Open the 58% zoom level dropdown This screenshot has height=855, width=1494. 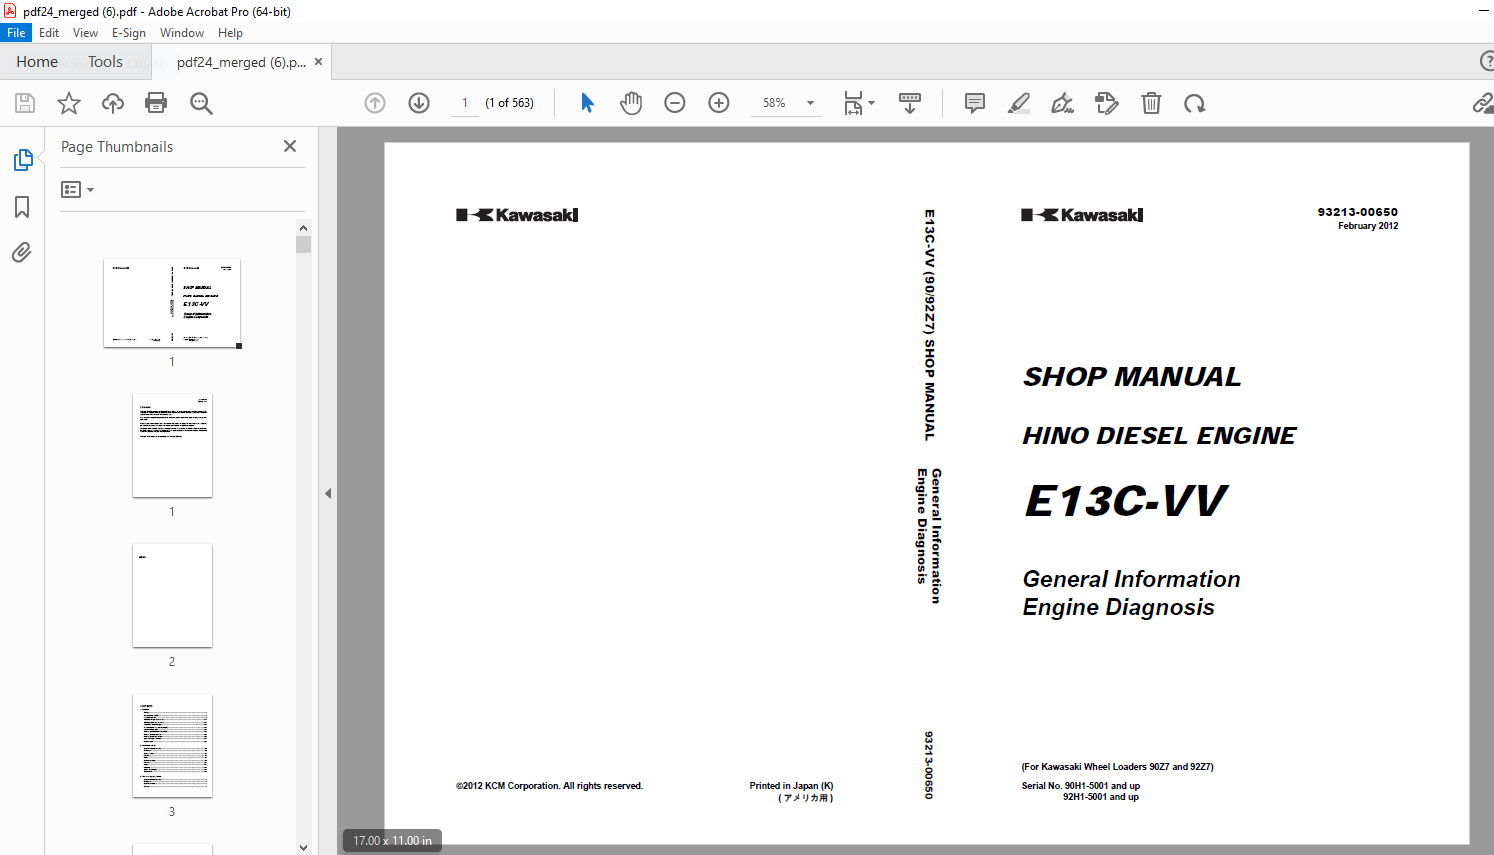787,103
